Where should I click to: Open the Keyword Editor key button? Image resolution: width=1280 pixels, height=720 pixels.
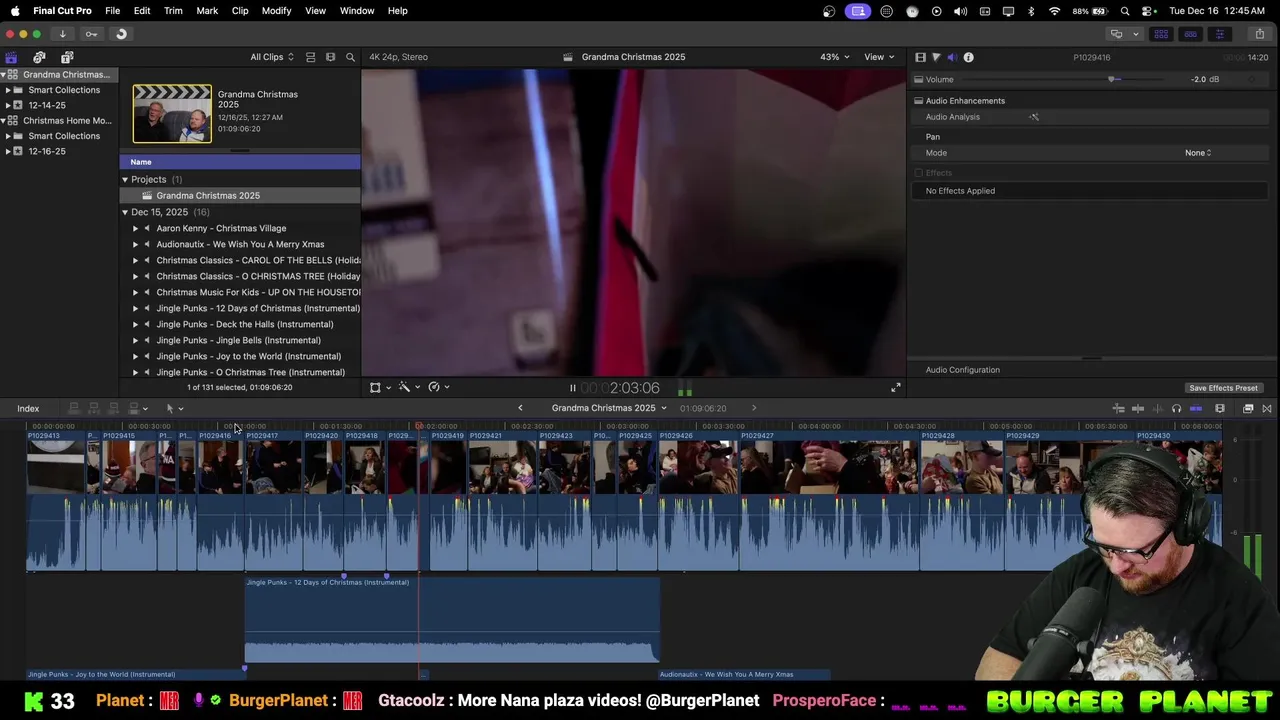(x=91, y=34)
